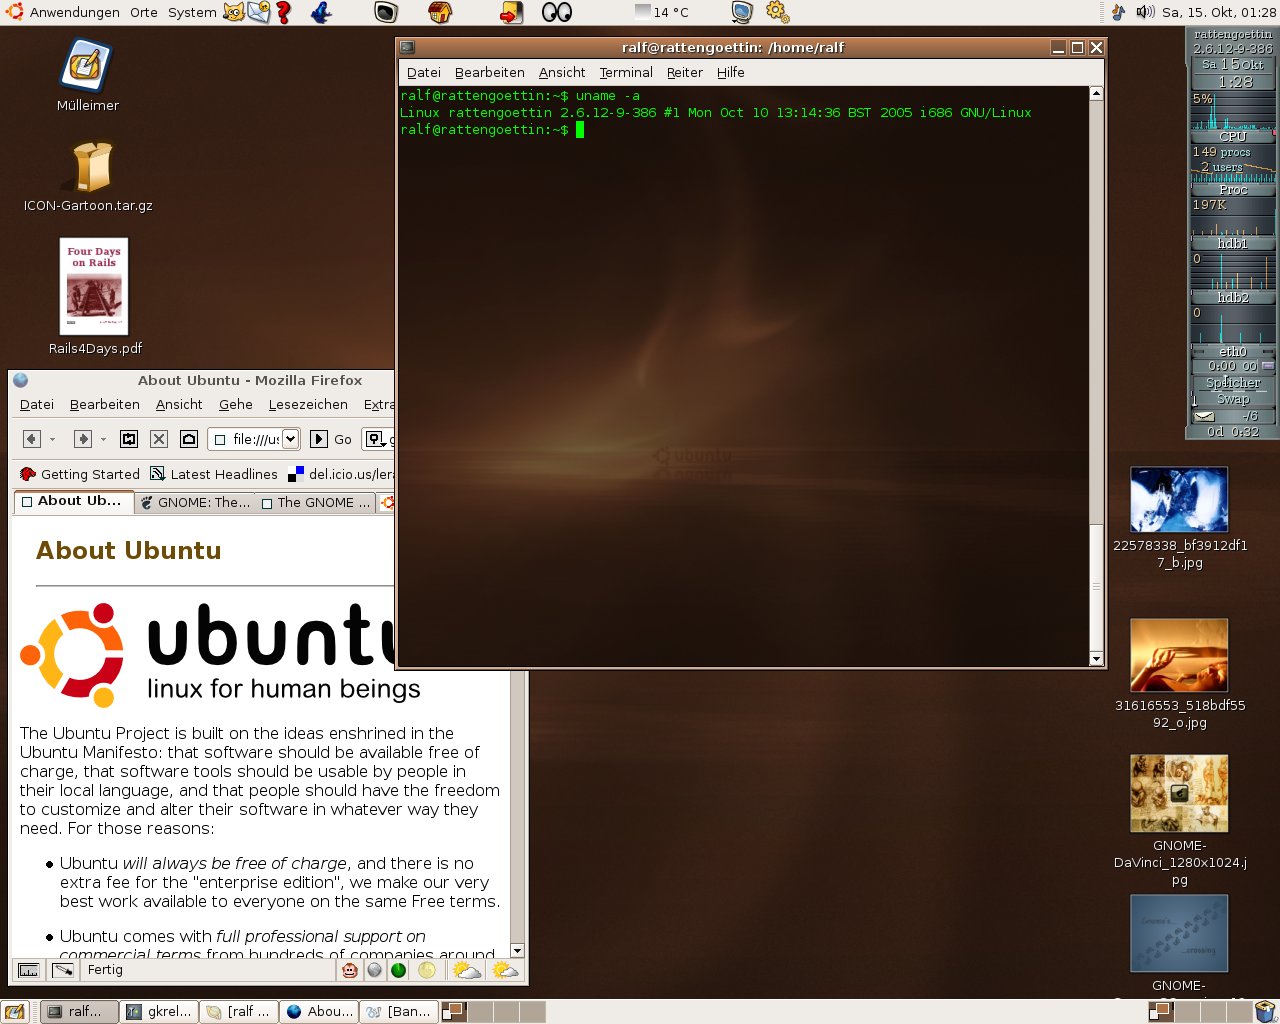This screenshot has height=1024, width=1280.
Task: Open the terminal Bearbeiten menu
Action: (489, 72)
